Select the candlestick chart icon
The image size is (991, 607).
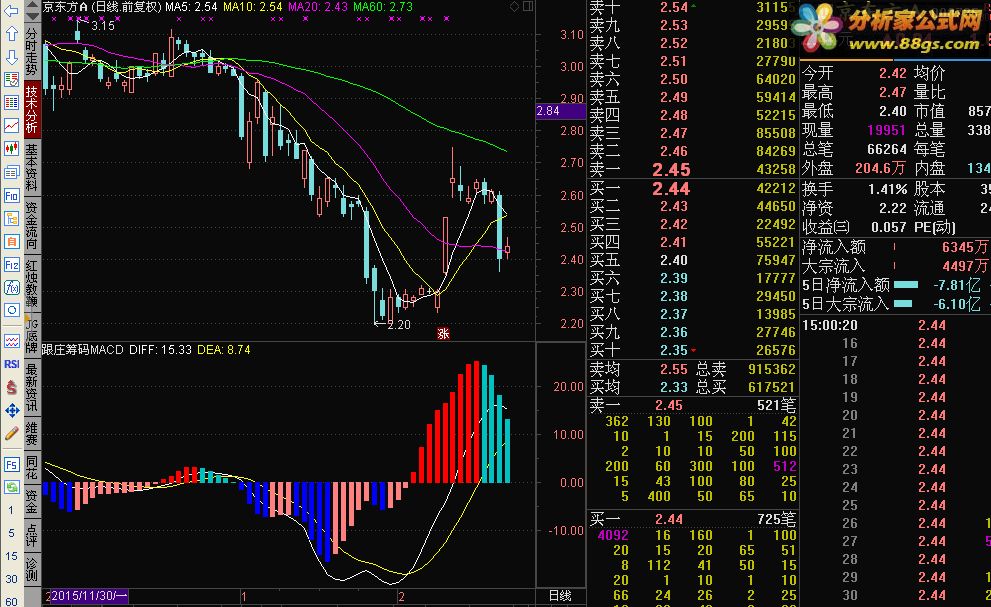[11, 149]
